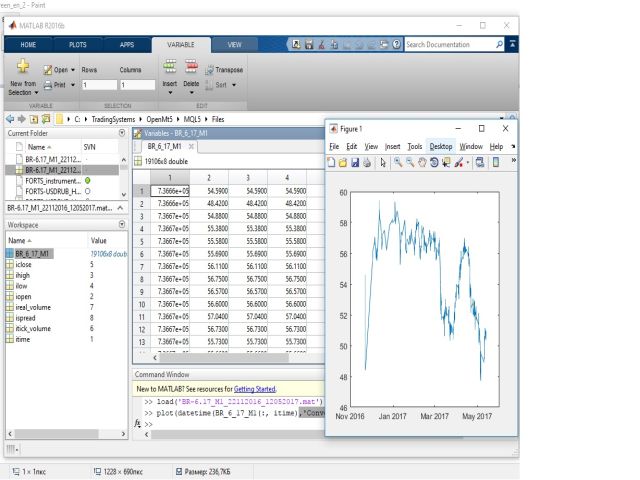Click Save Figure icon in Figure 1 toolbar
Viewport: 640px width, 480px height.
coord(355,162)
